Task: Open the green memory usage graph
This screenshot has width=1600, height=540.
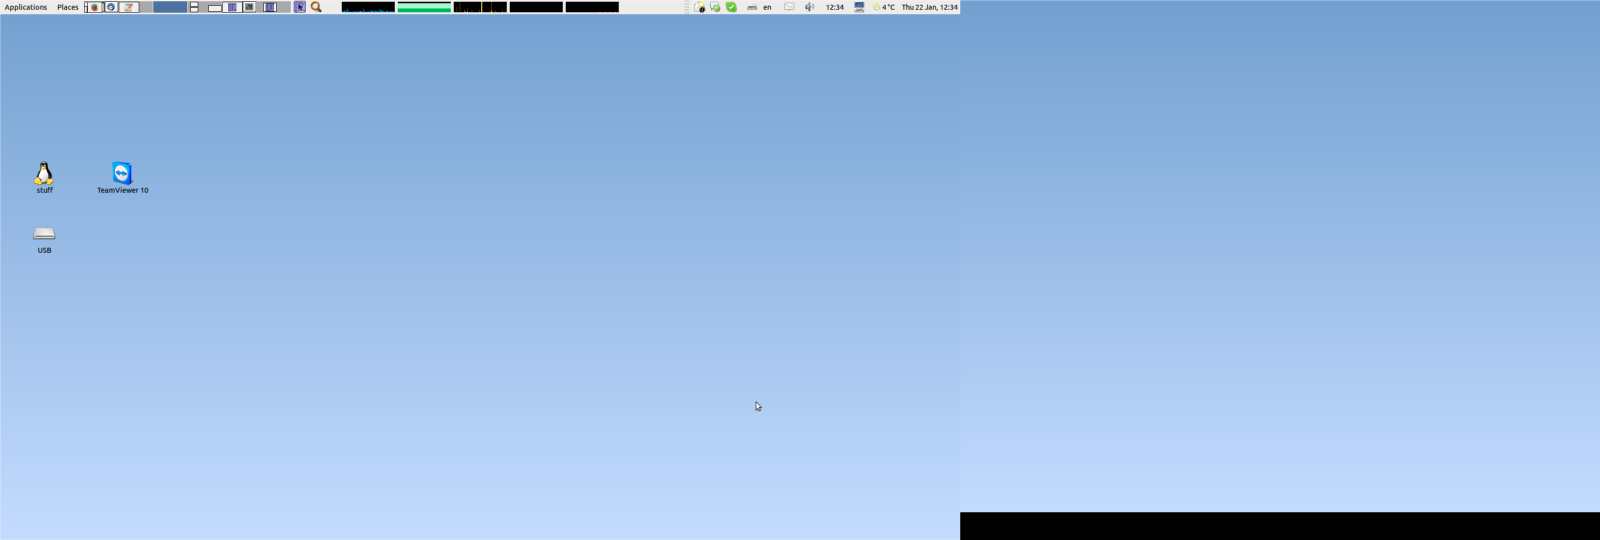Action: [424, 7]
